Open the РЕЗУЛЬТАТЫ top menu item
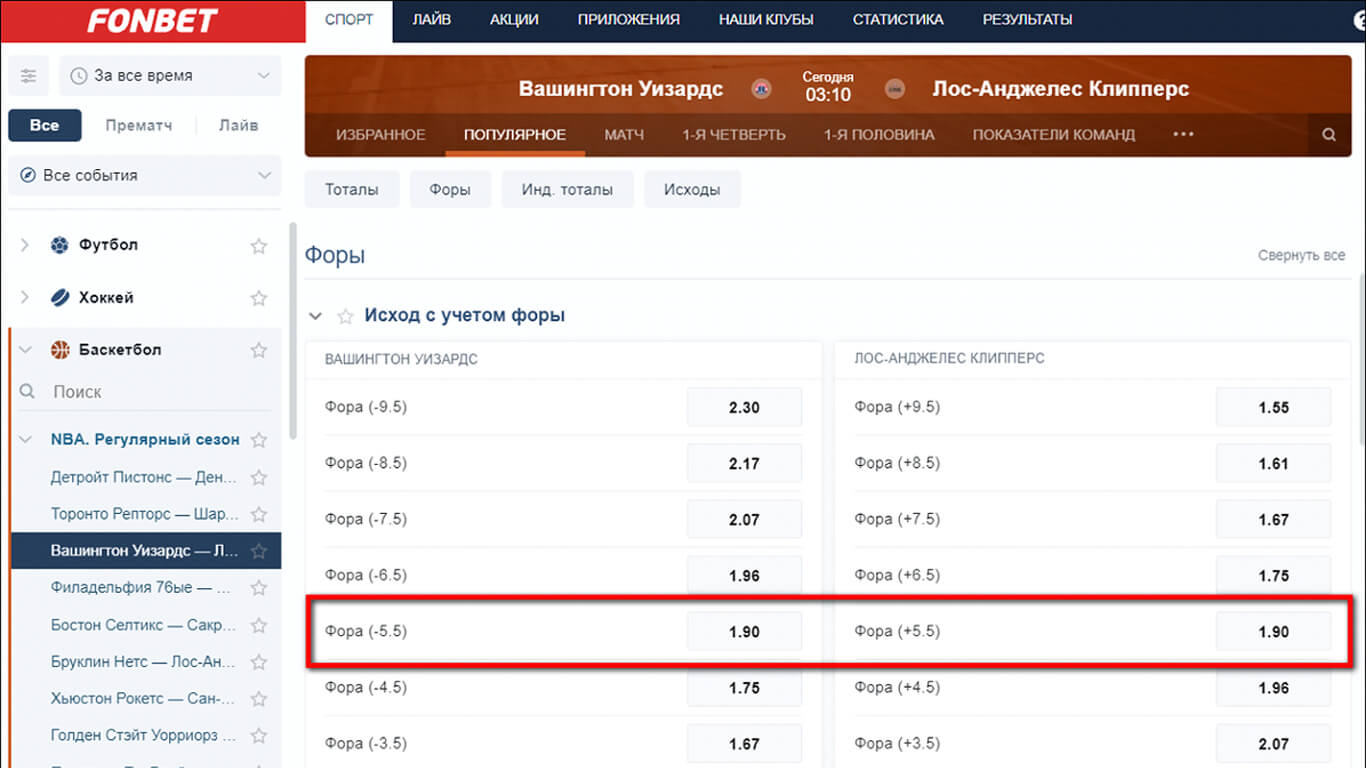 1027,20
